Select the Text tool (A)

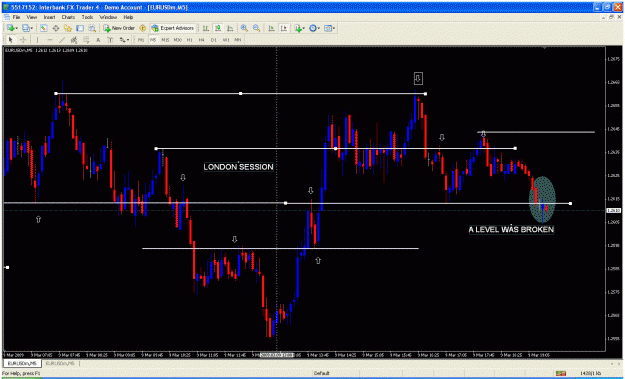coord(98,40)
